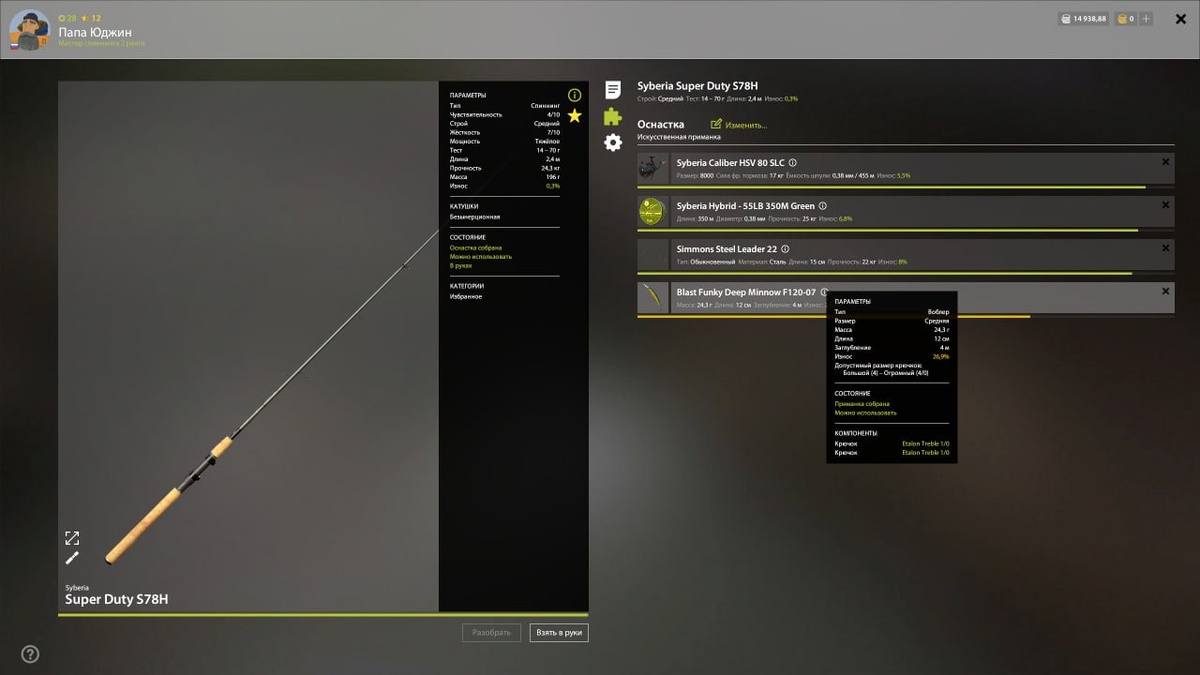Click the star rank 12 indicator

pyautogui.click(x=91, y=18)
